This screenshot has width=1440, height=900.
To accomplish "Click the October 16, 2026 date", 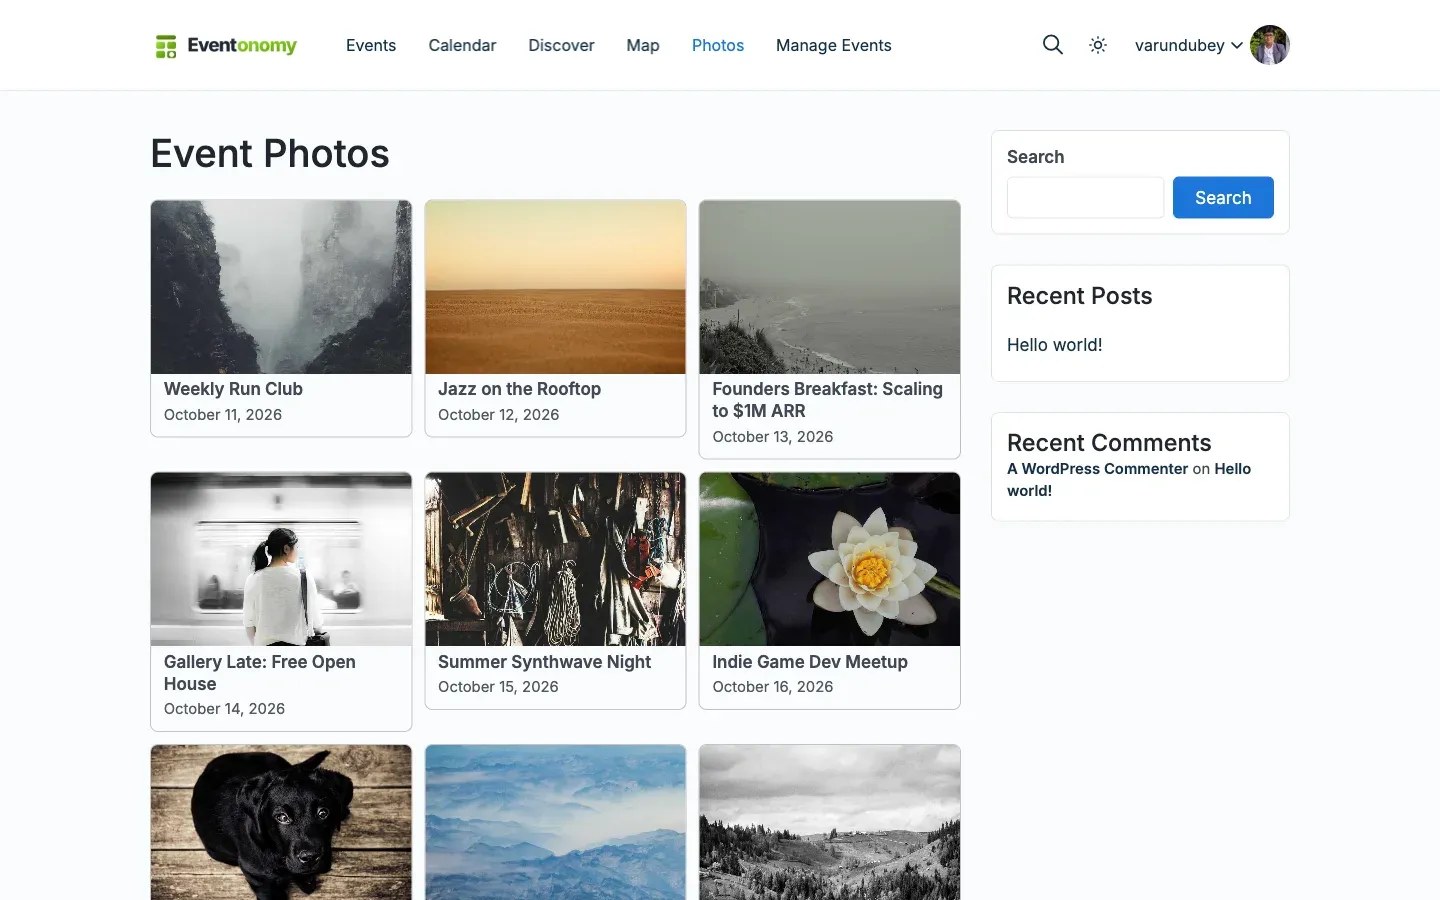I will (773, 687).
